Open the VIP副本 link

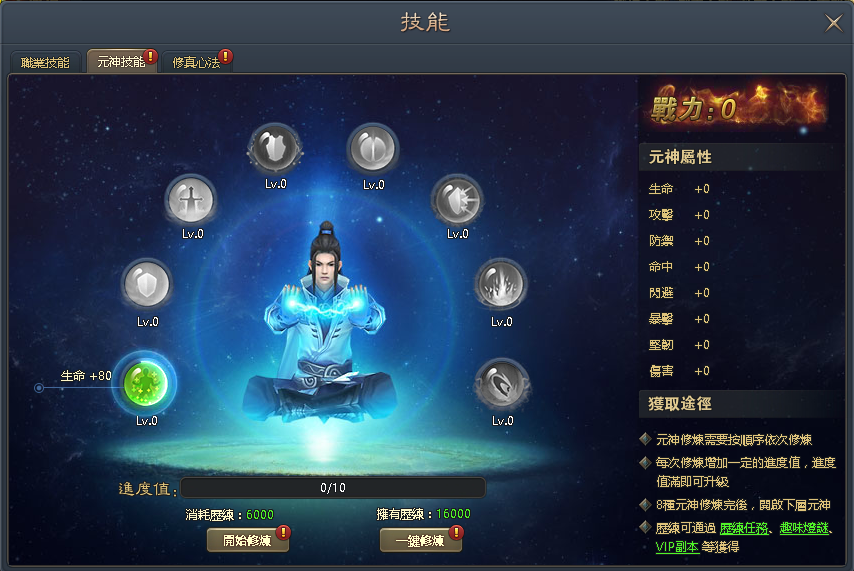[677, 546]
